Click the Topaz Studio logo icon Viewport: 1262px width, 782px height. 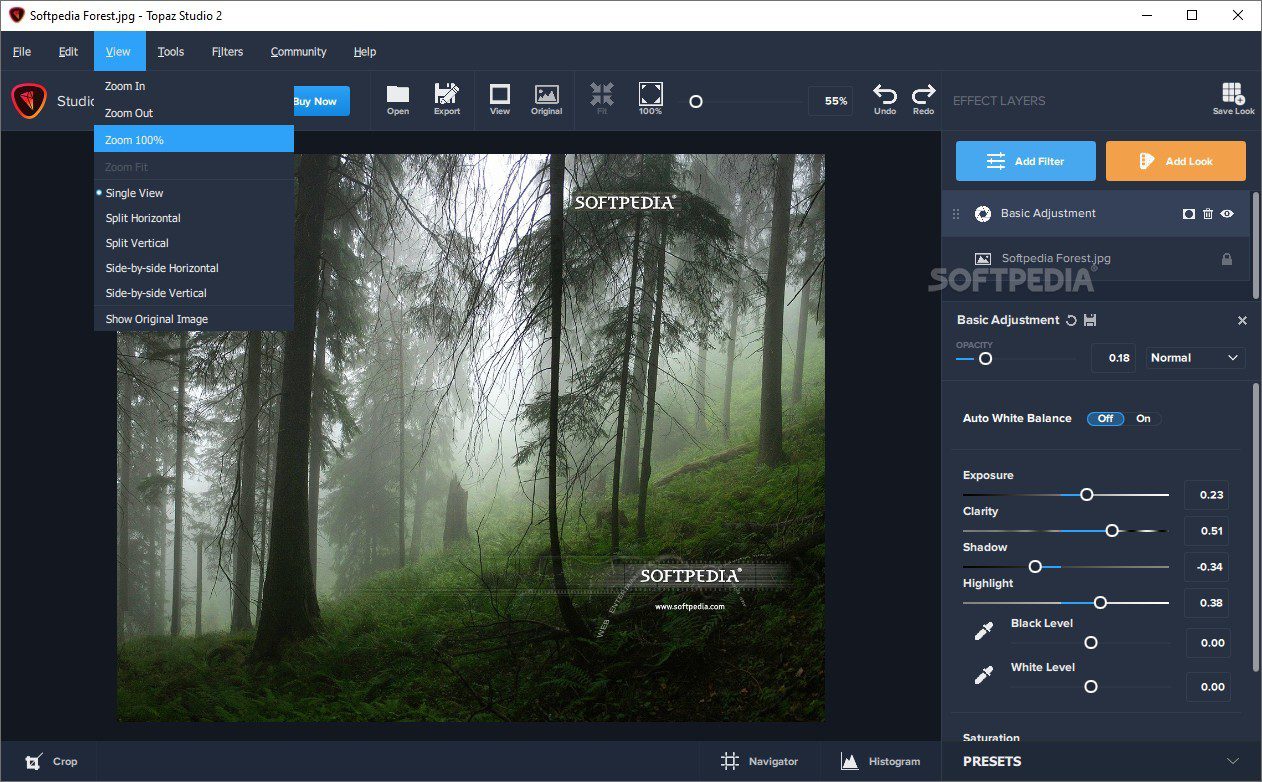point(29,101)
